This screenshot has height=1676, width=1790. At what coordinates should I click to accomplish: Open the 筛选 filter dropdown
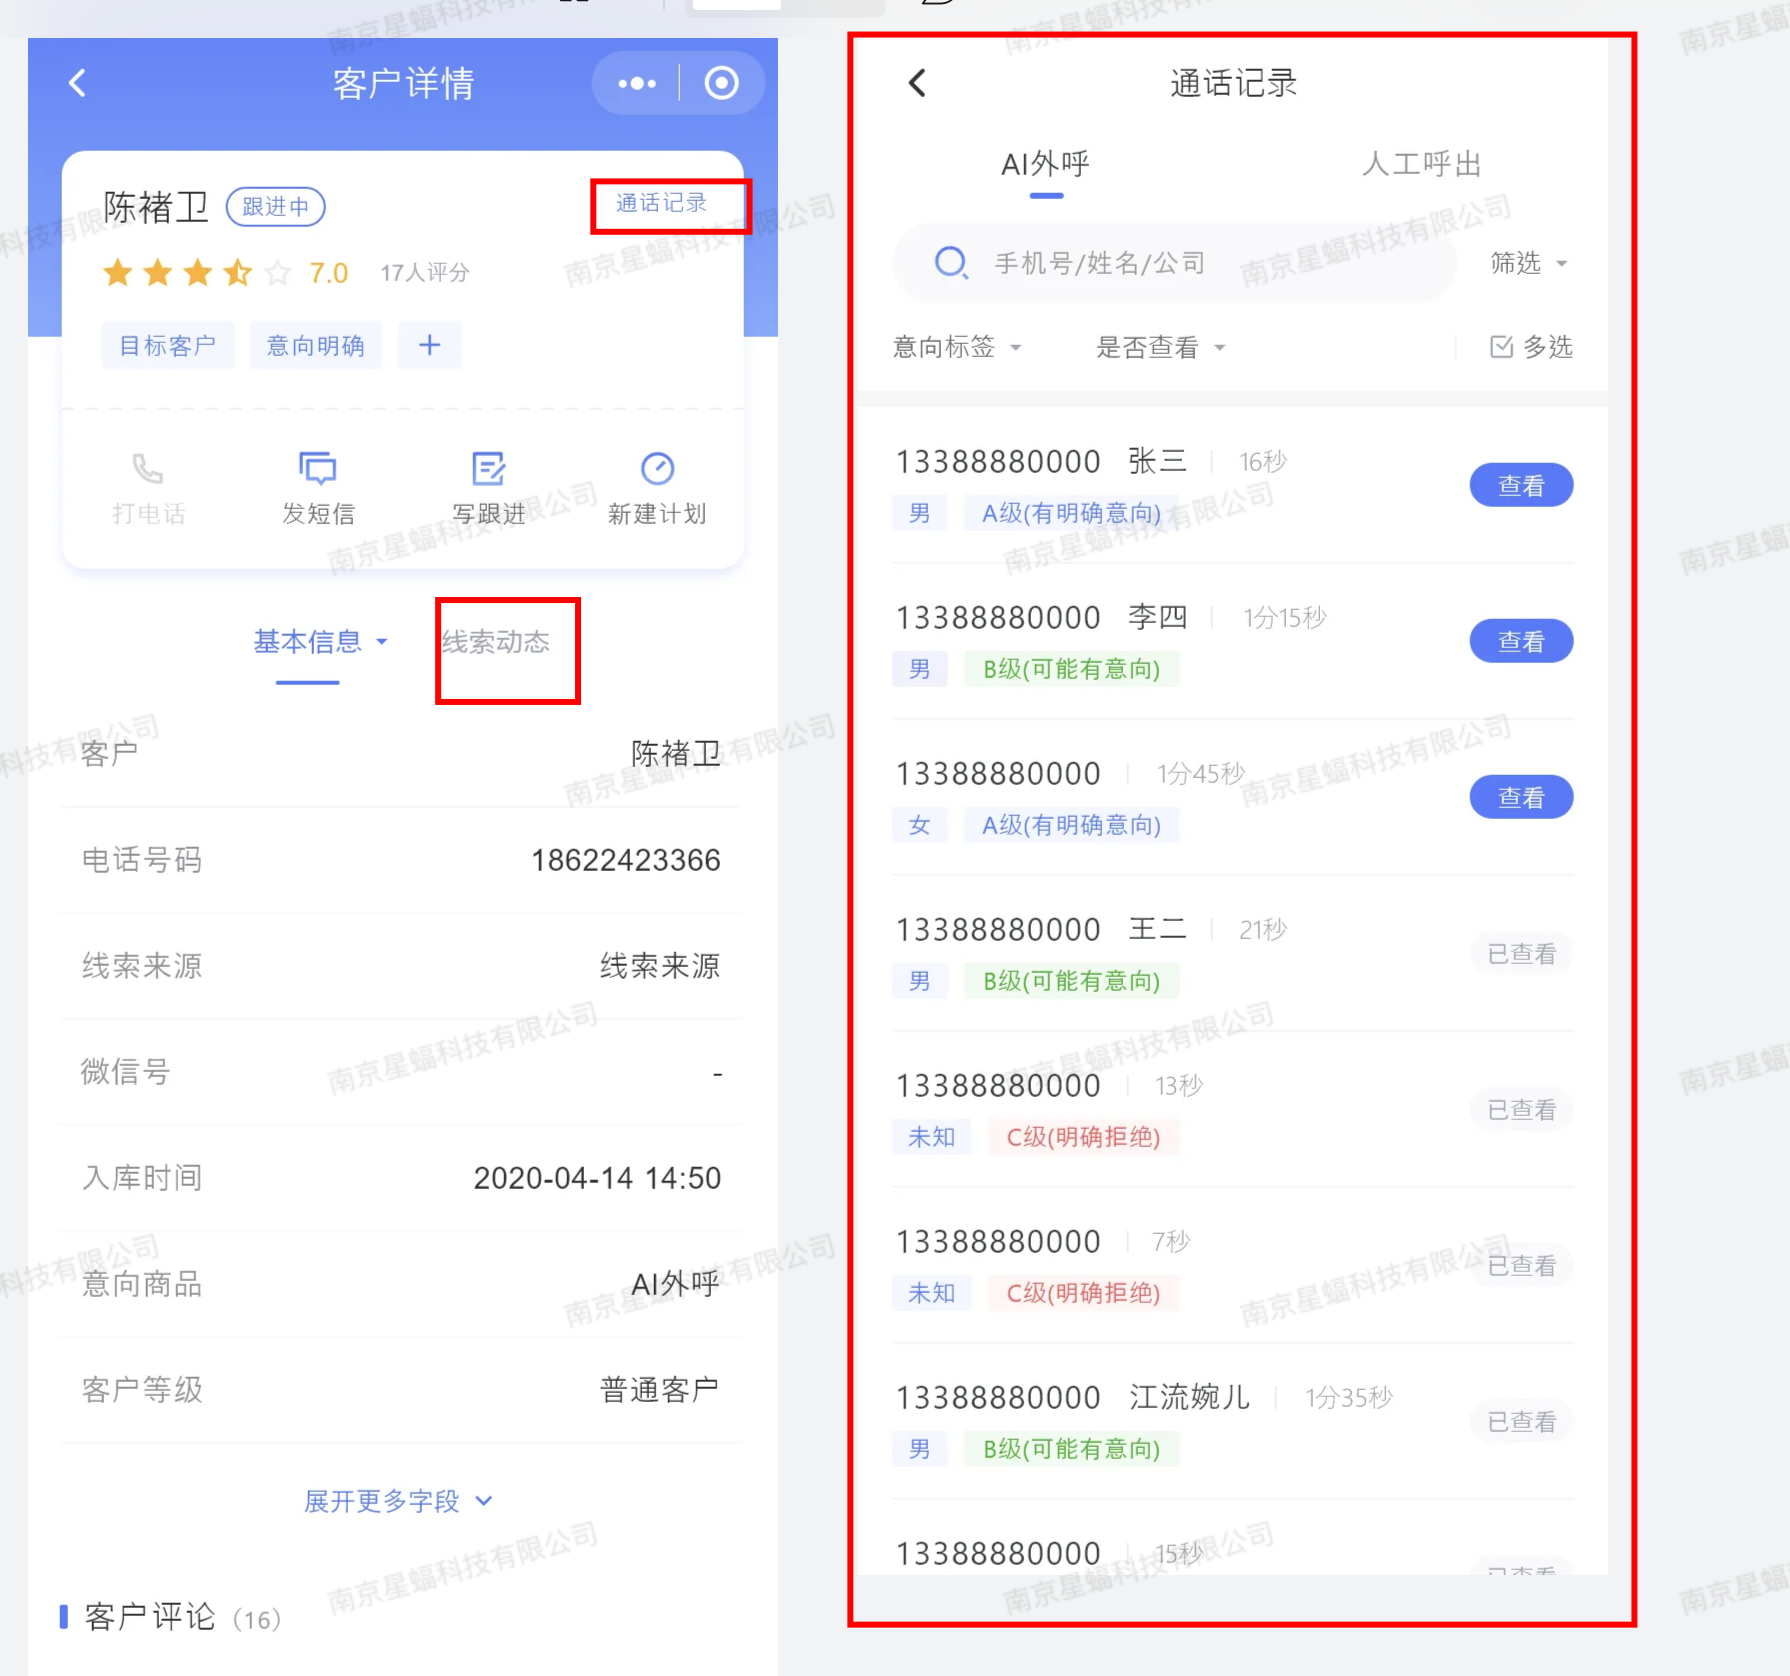pyautogui.click(x=1528, y=263)
